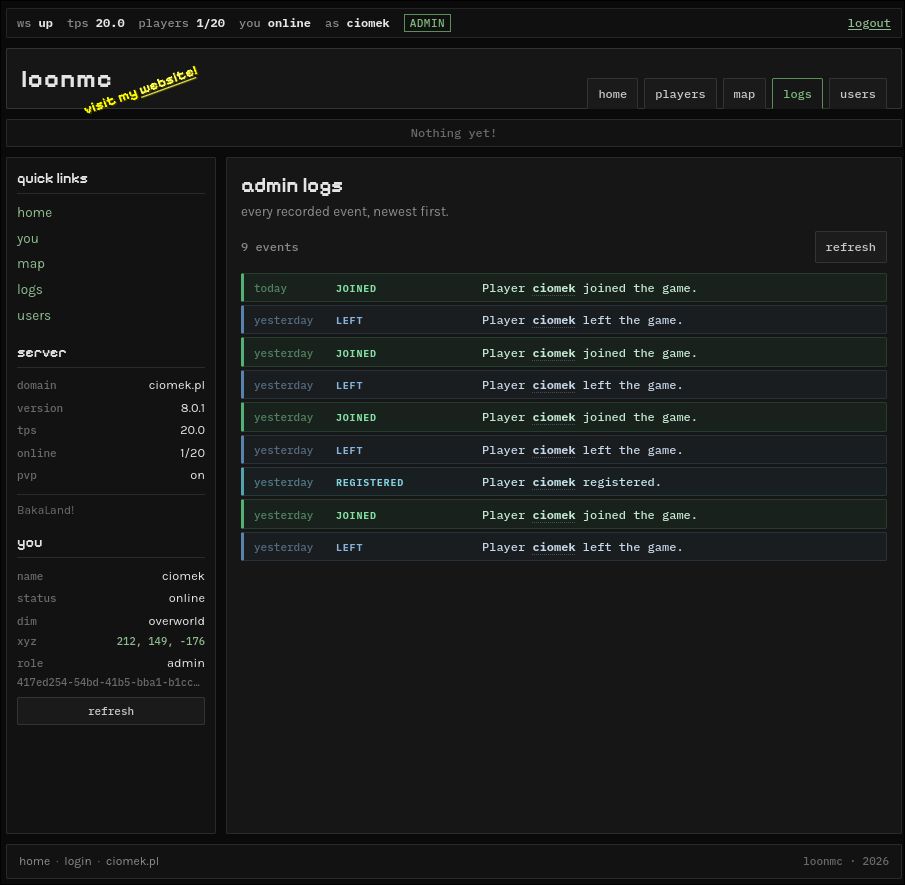Refresh the admin logs event list
The width and height of the screenshot is (905, 885).
click(x=850, y=247)
